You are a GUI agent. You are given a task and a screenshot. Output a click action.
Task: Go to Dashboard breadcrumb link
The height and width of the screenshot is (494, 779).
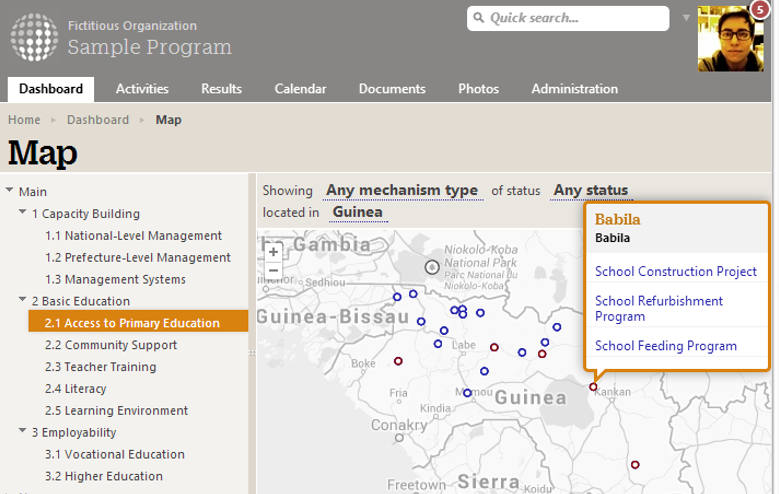pyautogui.click(x=98, y=120)
